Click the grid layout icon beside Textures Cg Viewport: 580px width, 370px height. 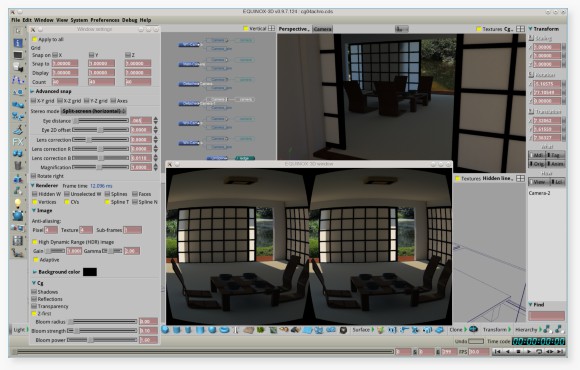[x=520, y=28]
